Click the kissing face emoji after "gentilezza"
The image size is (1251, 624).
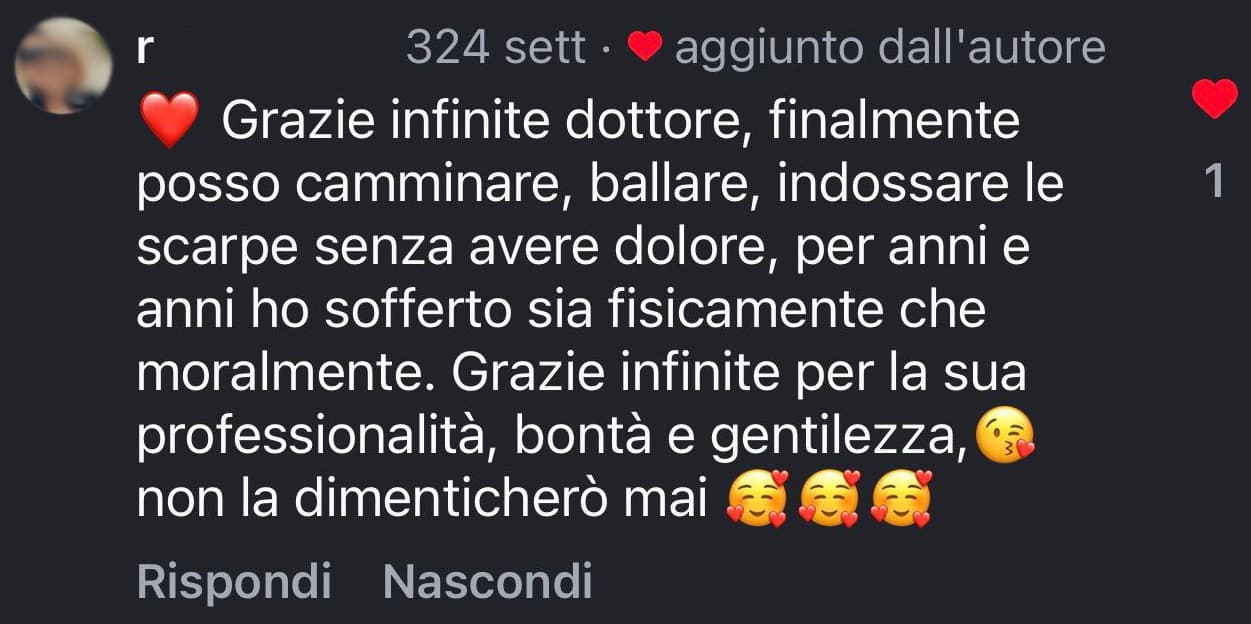pos(1003,437)
